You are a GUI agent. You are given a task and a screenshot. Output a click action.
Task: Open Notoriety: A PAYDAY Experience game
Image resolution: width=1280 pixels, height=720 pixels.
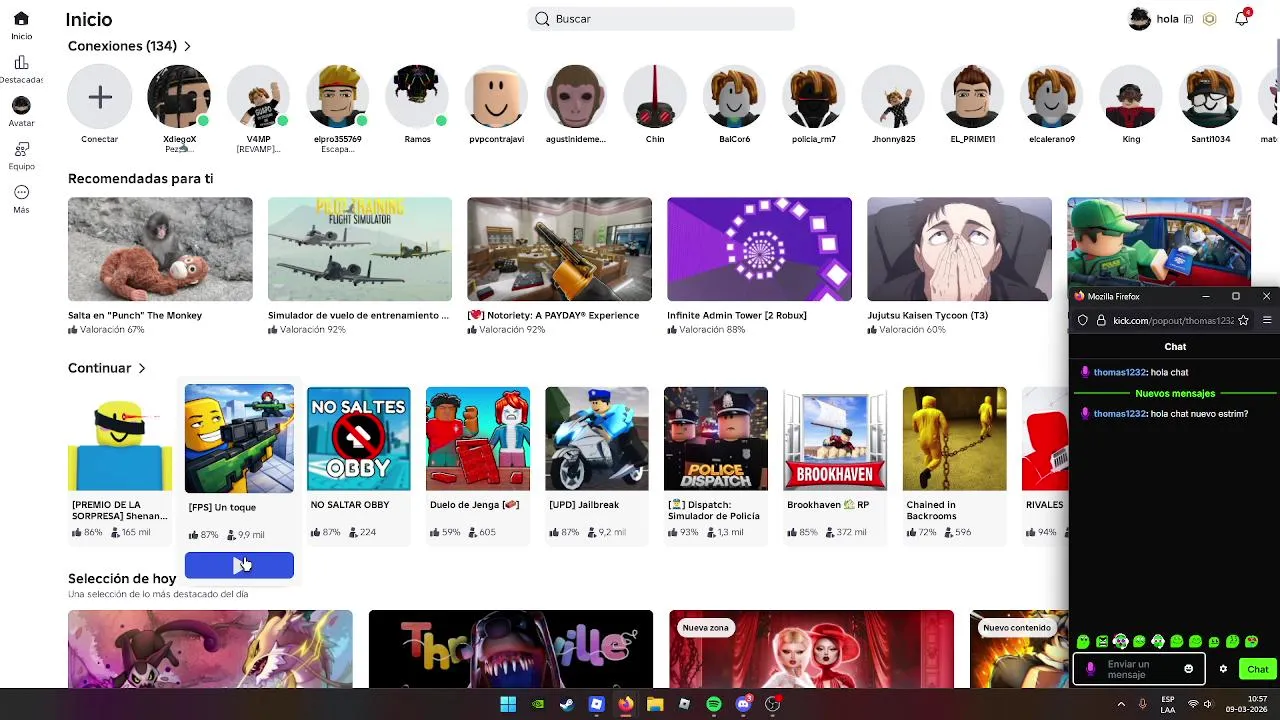[559, 249]
